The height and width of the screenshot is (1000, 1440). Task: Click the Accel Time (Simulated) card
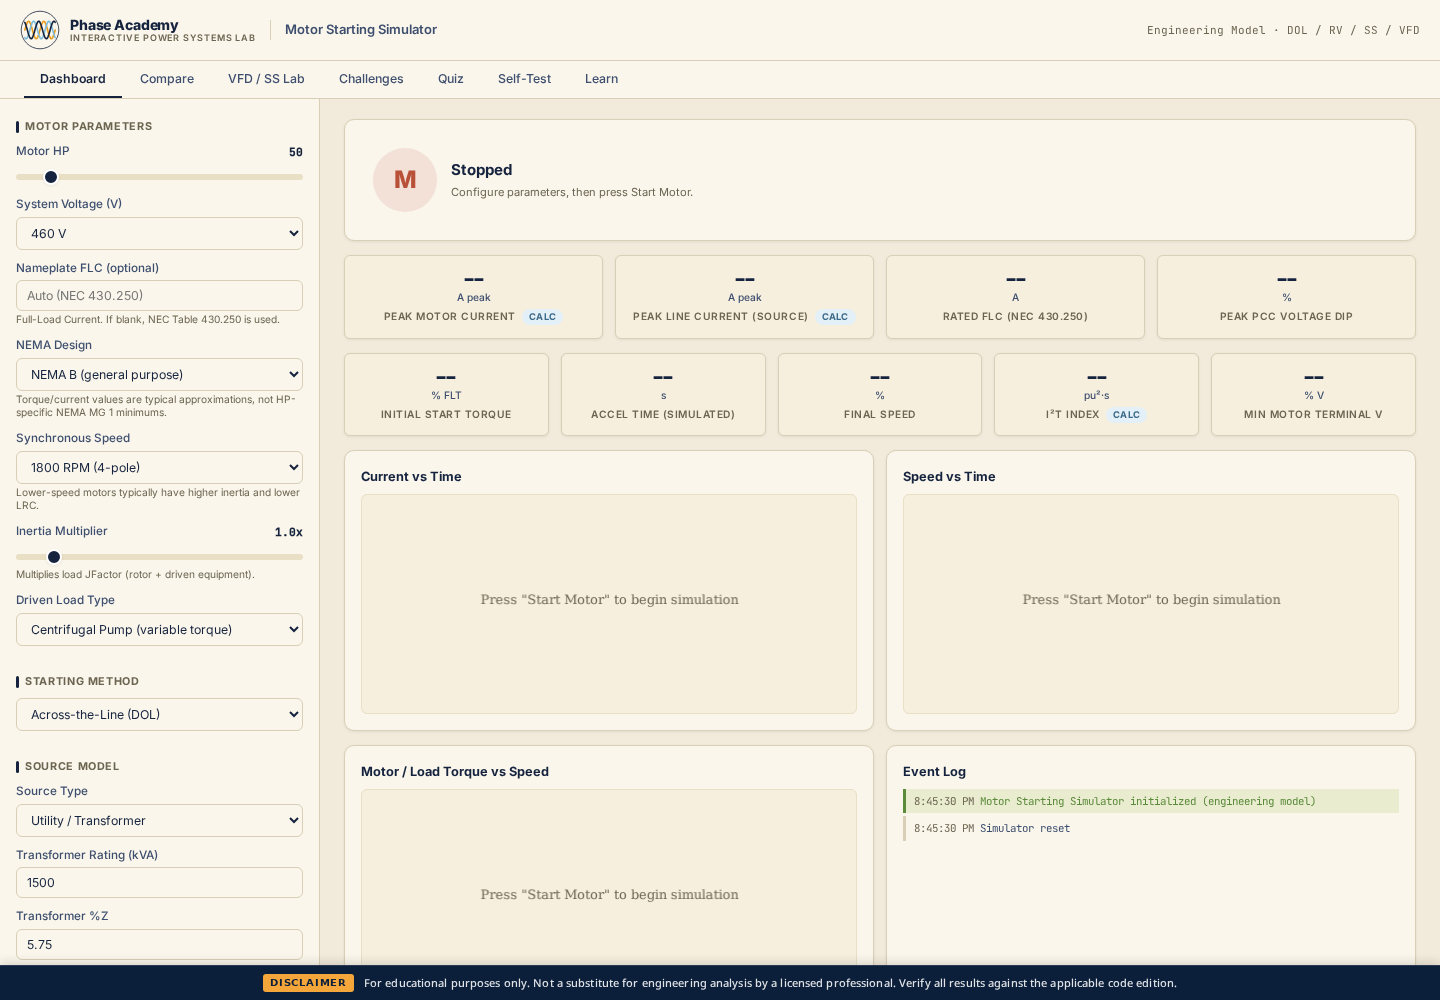663,395
